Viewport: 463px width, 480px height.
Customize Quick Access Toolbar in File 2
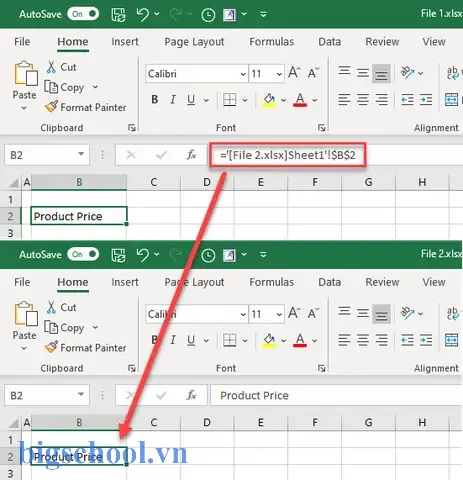[263, 255]
